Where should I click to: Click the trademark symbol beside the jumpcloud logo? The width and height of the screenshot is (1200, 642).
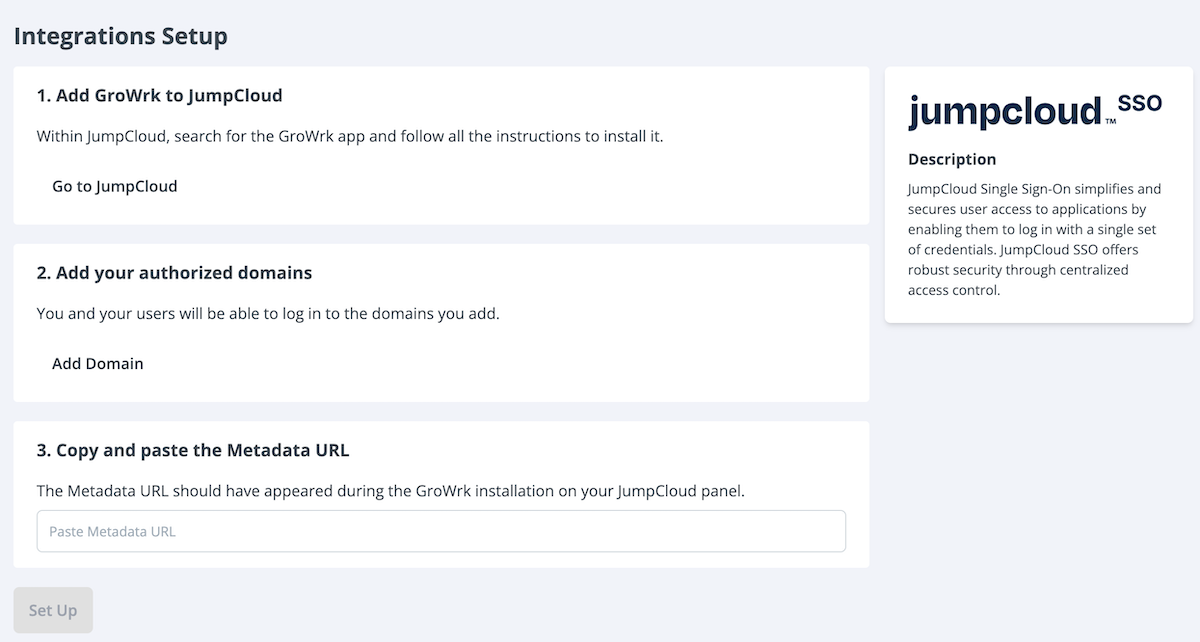point(1110,122)
